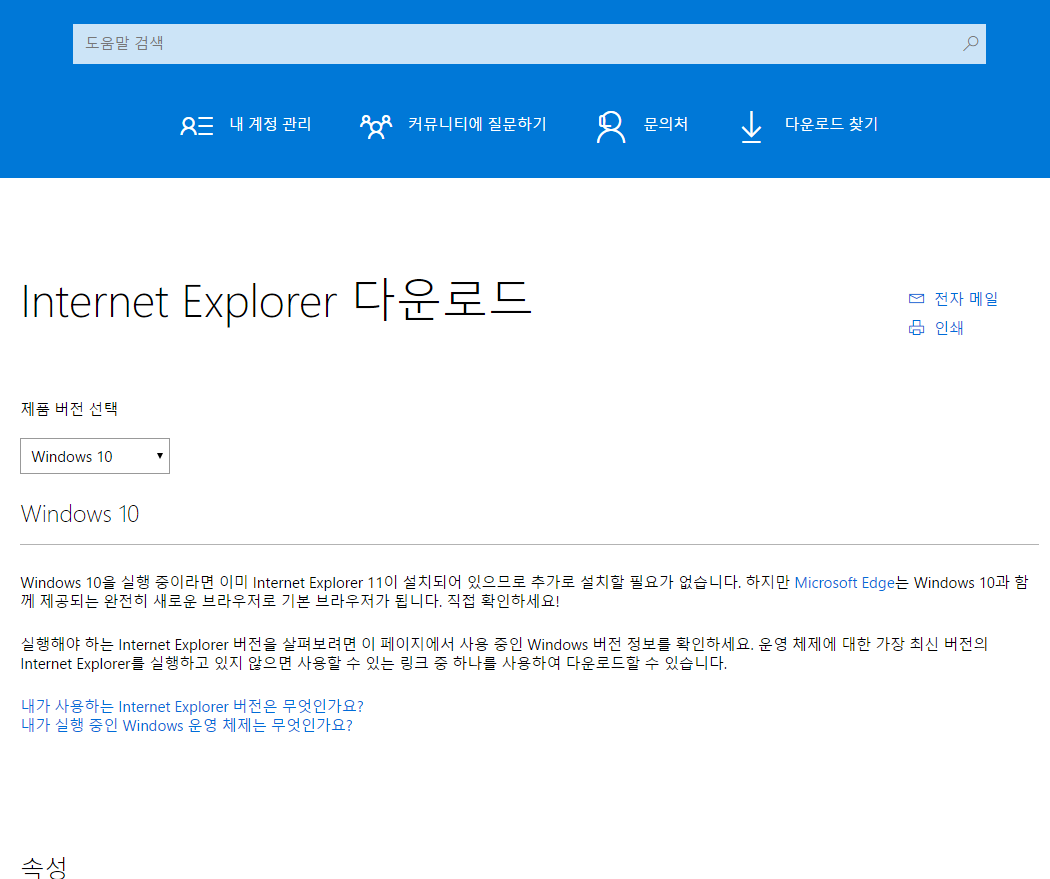Click the 속성 heading at bottom

point(44,868)
